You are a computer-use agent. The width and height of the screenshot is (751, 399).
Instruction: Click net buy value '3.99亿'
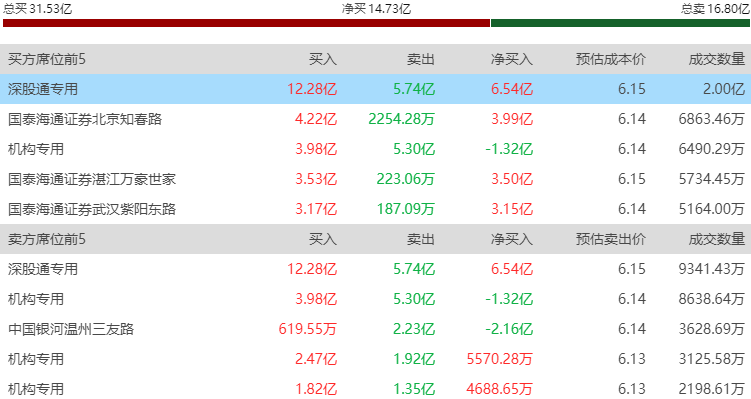[512, 119]
